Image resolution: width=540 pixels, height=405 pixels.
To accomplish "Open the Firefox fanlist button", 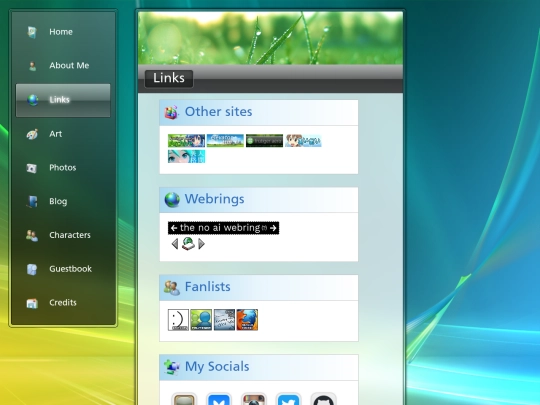I will (247, 320).
